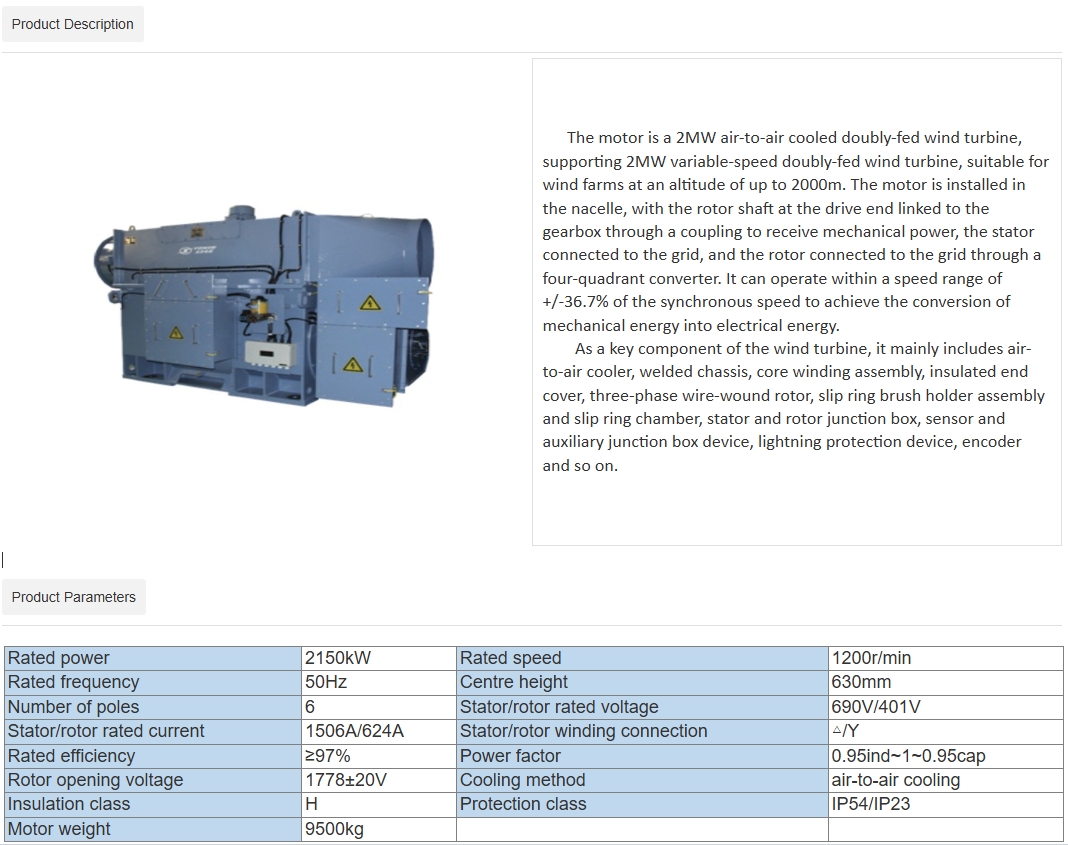
Task: Click the 690V/401V rated voltage value
Action: point(876,707)
